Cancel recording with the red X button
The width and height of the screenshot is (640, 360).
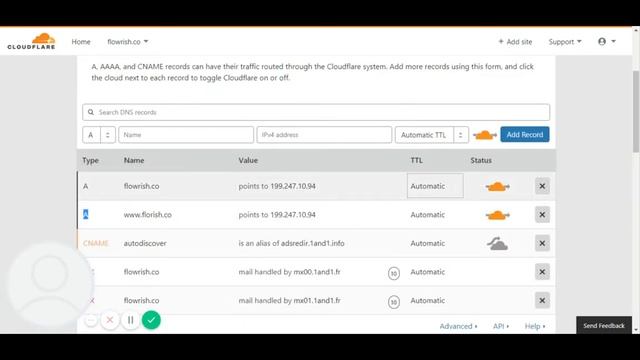point(110,320)
